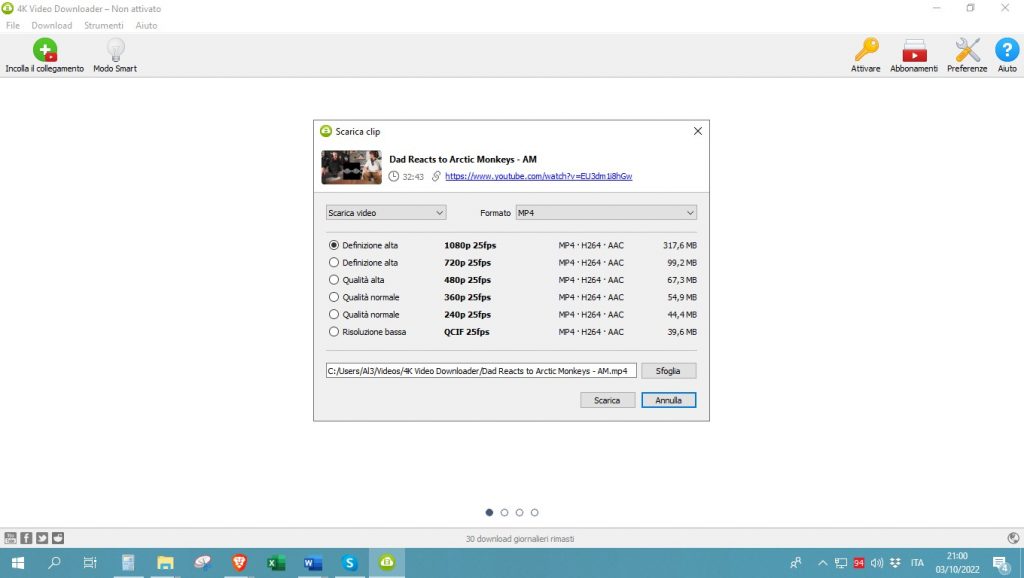
Task: Open Excel from the taskbar
Action: tap(276, 563)
